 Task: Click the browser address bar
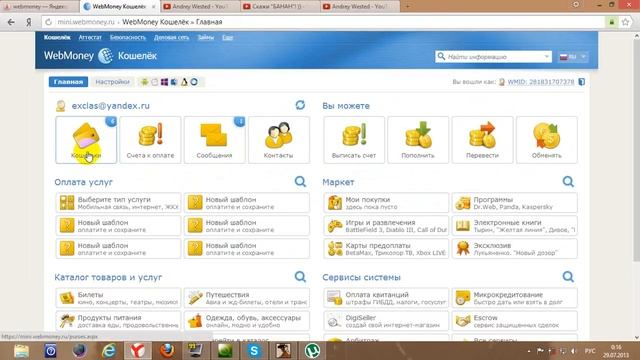[x=327, y=22]
